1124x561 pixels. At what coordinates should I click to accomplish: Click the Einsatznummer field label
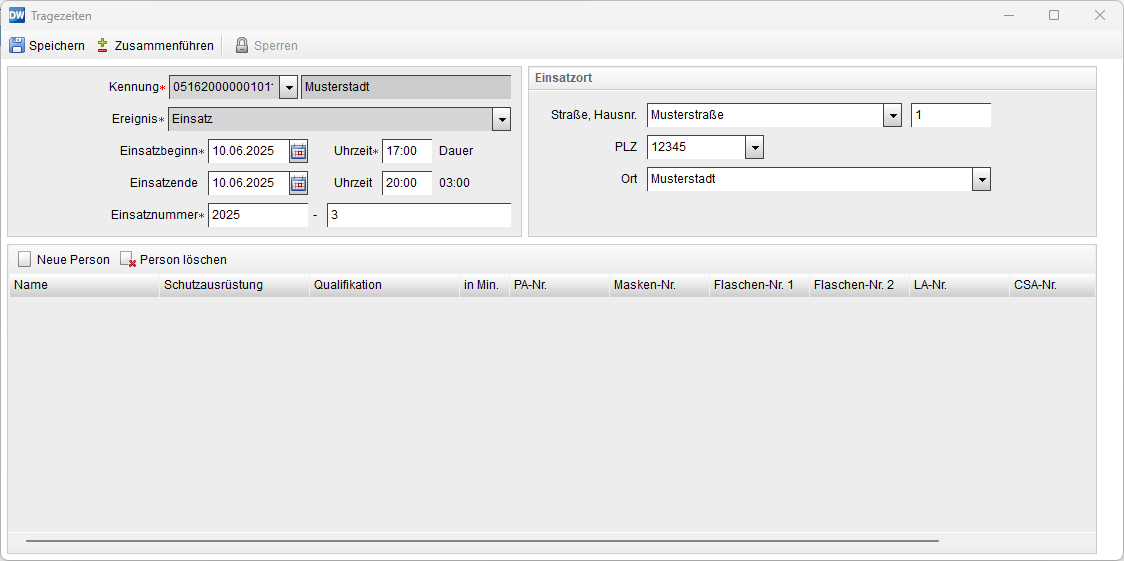pyautogui.click(x=155, y=215)
